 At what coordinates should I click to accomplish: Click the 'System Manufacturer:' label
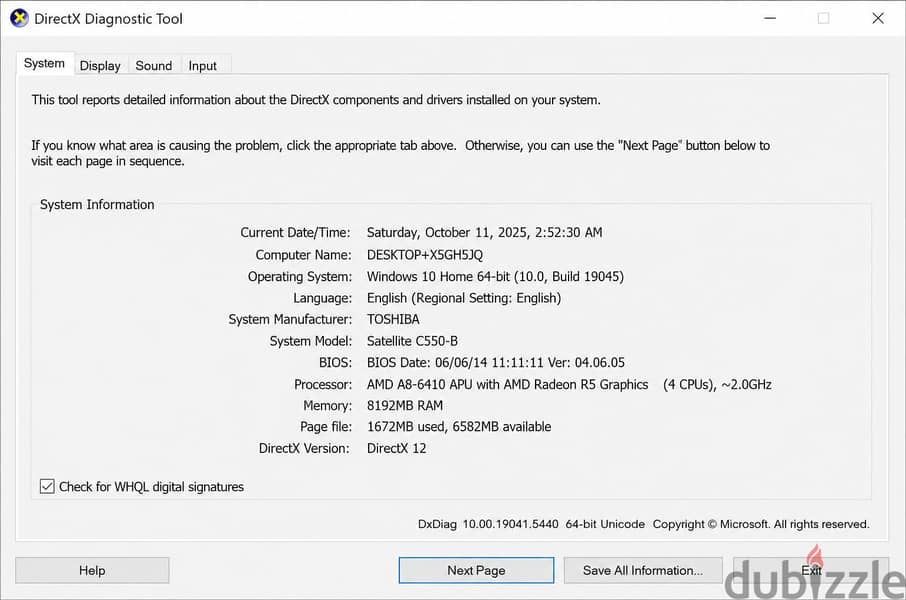pyautogui.click(x=290, y=320)
